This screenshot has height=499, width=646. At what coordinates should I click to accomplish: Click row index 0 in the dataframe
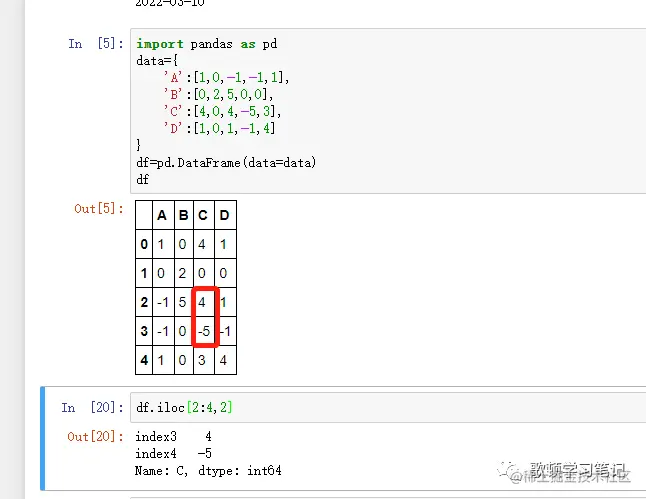pos(144,244)
